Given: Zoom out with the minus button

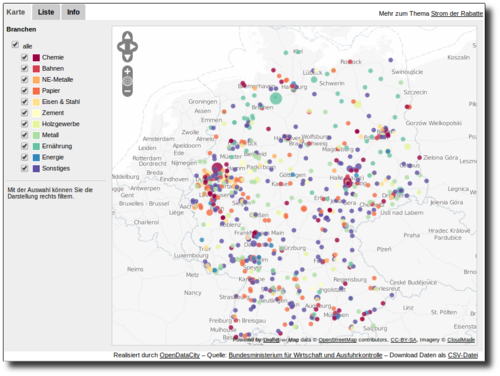Looking at the screenshot, I should pyautogui.click(x=127, y=91).
